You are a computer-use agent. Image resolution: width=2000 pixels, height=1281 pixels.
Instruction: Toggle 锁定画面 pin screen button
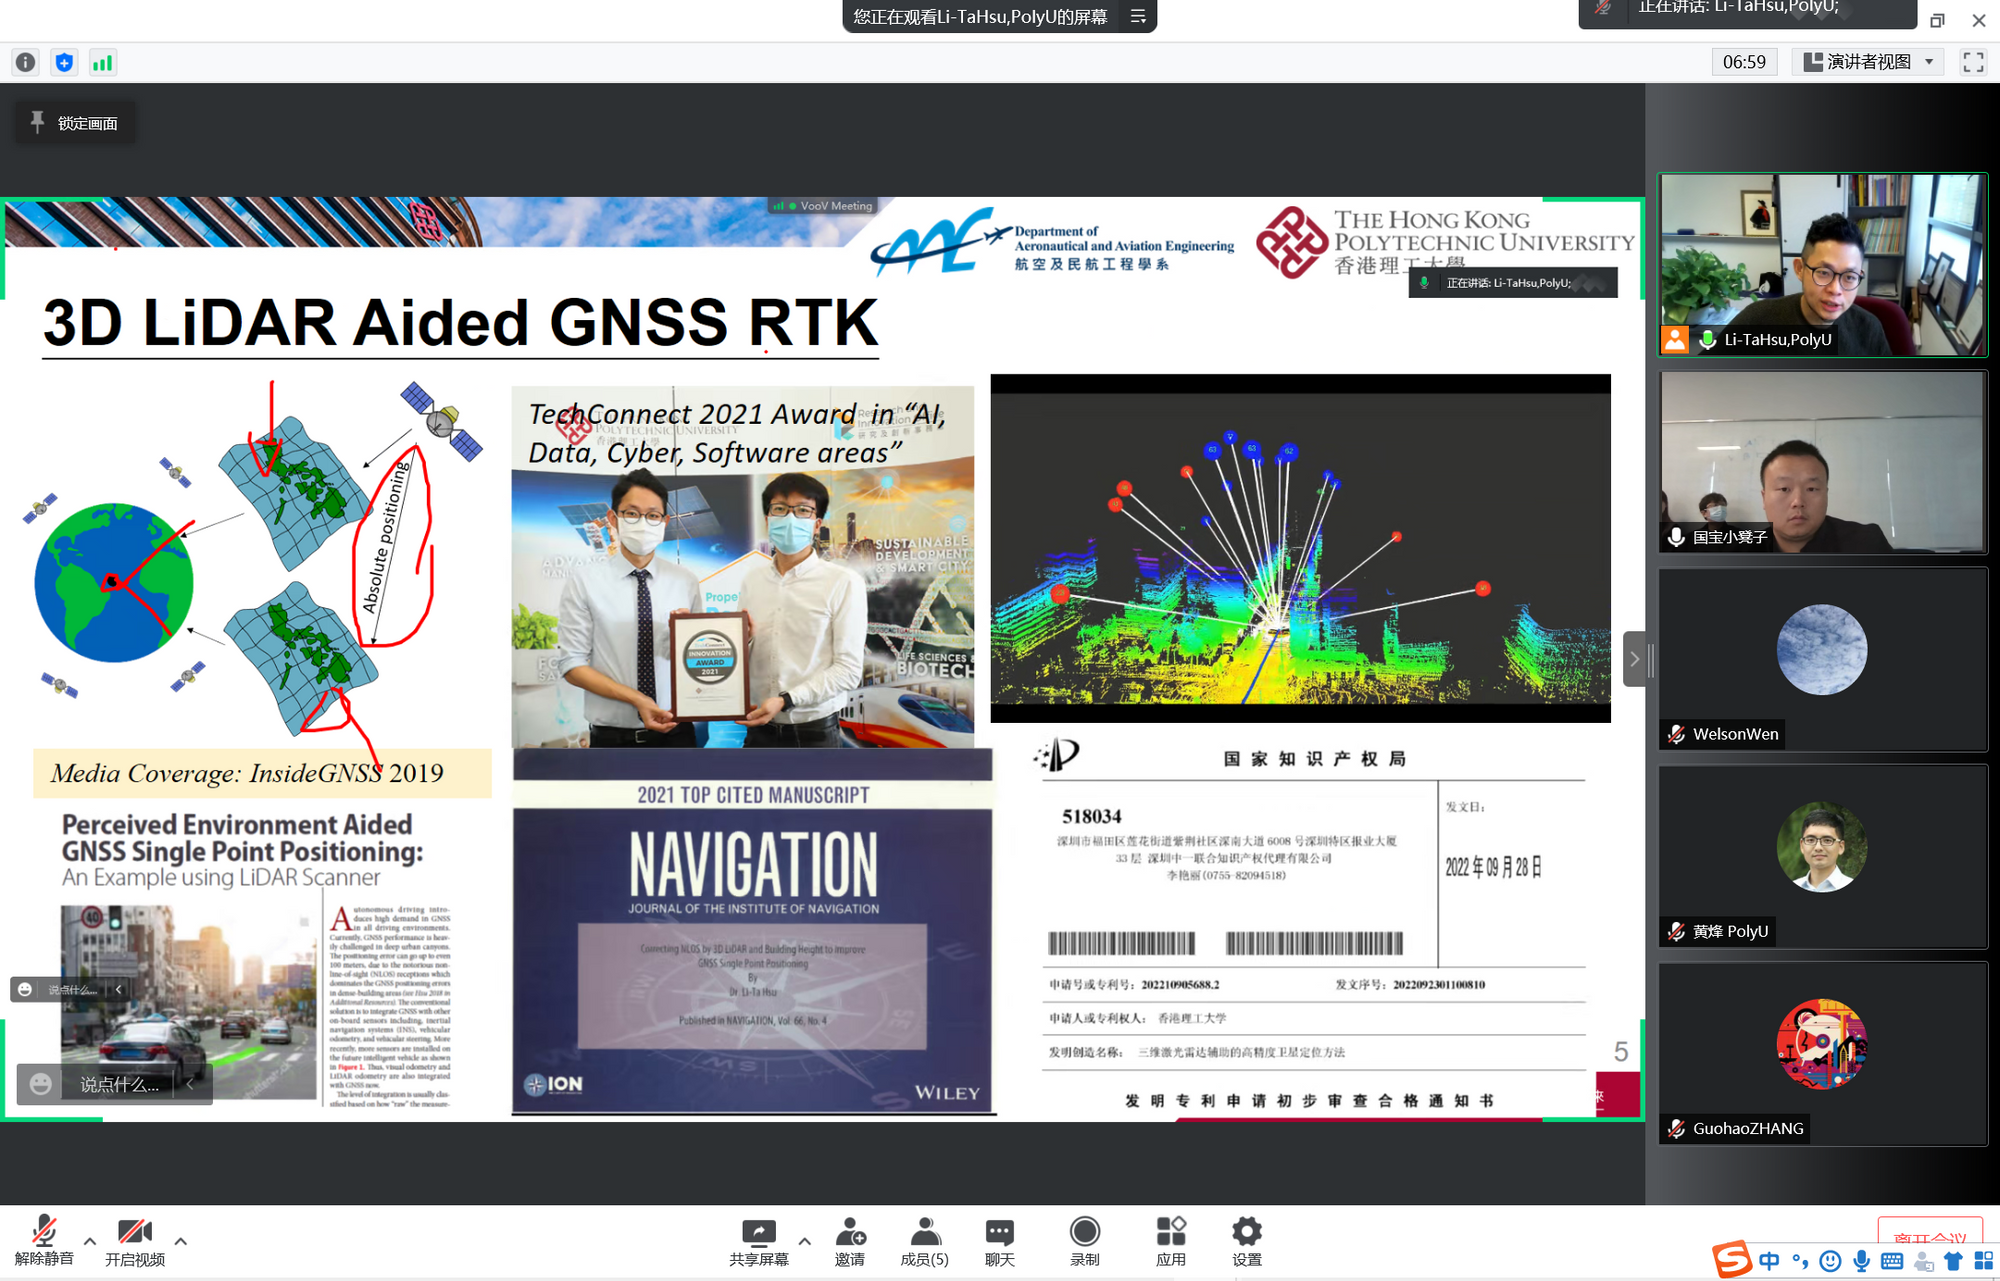(x=75, y=123)
